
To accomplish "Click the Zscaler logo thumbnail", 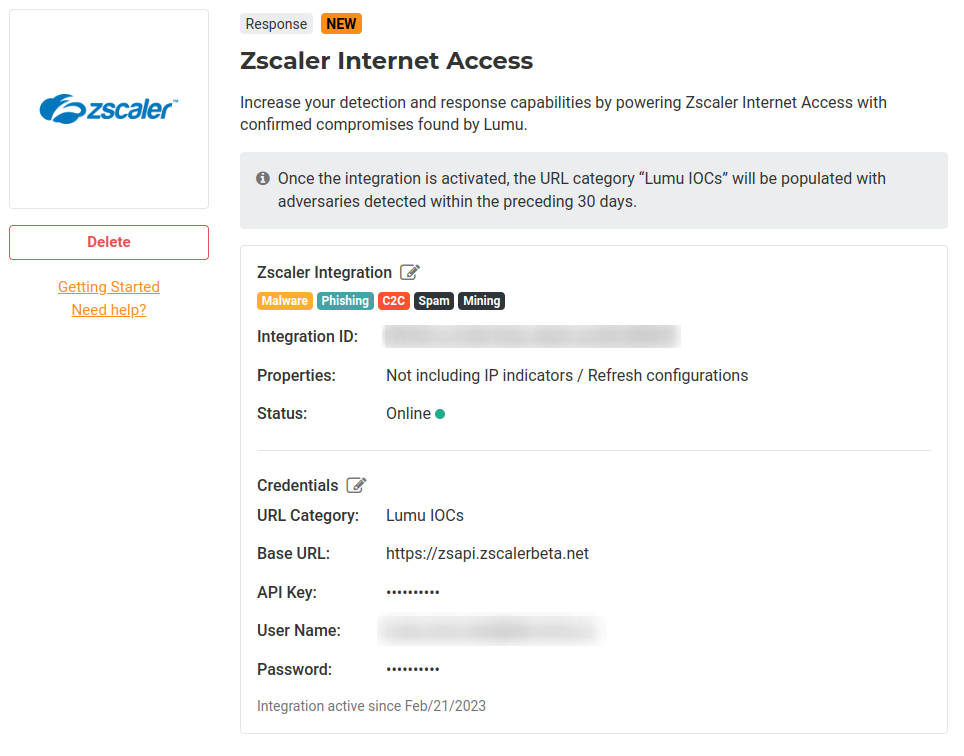I will coord(109,109).
